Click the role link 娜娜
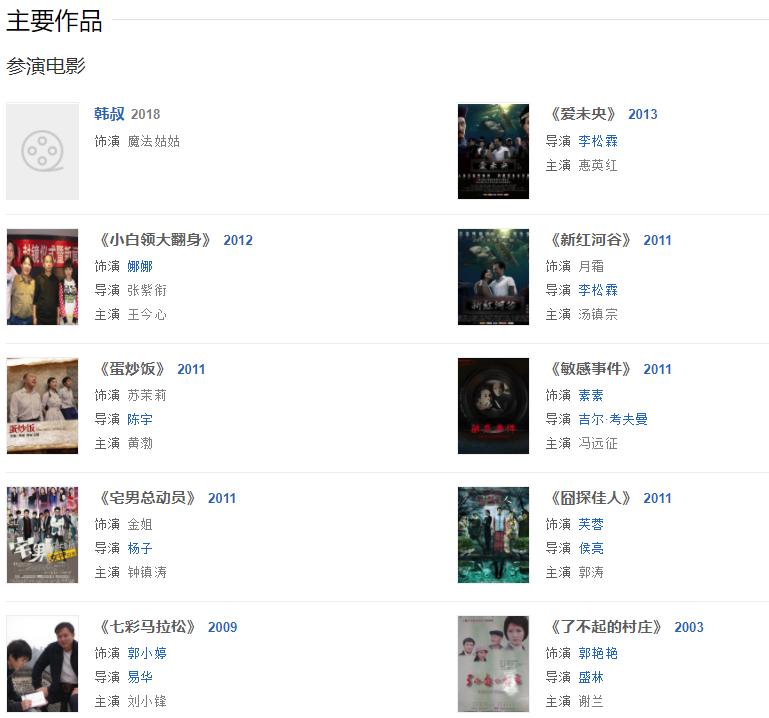The height and width of the screenshot is (718, 769). [140, 266]
